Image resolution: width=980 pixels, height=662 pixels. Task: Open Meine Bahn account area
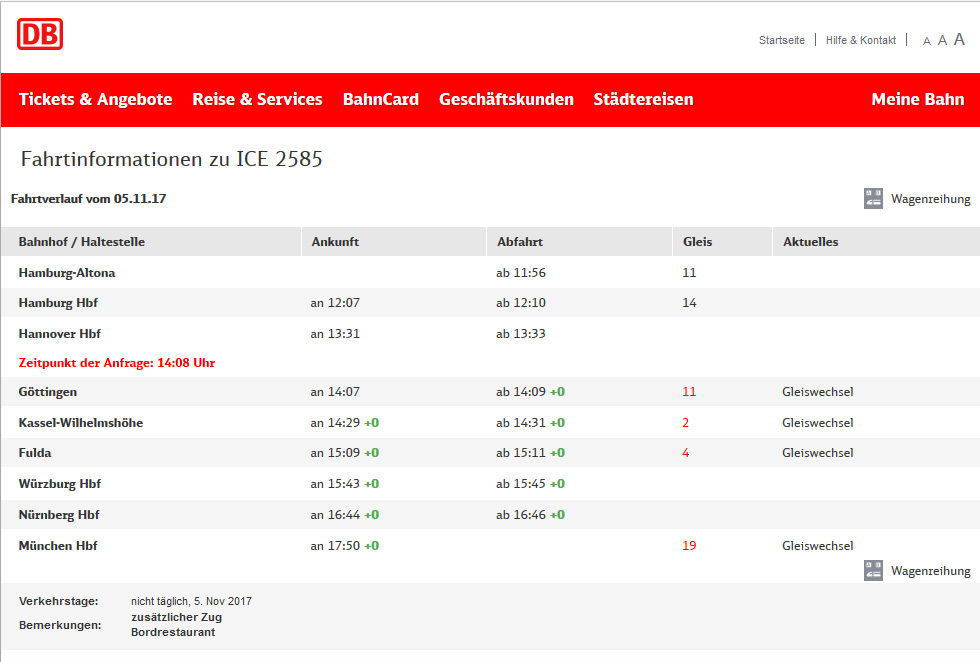[x=917, y=100]
